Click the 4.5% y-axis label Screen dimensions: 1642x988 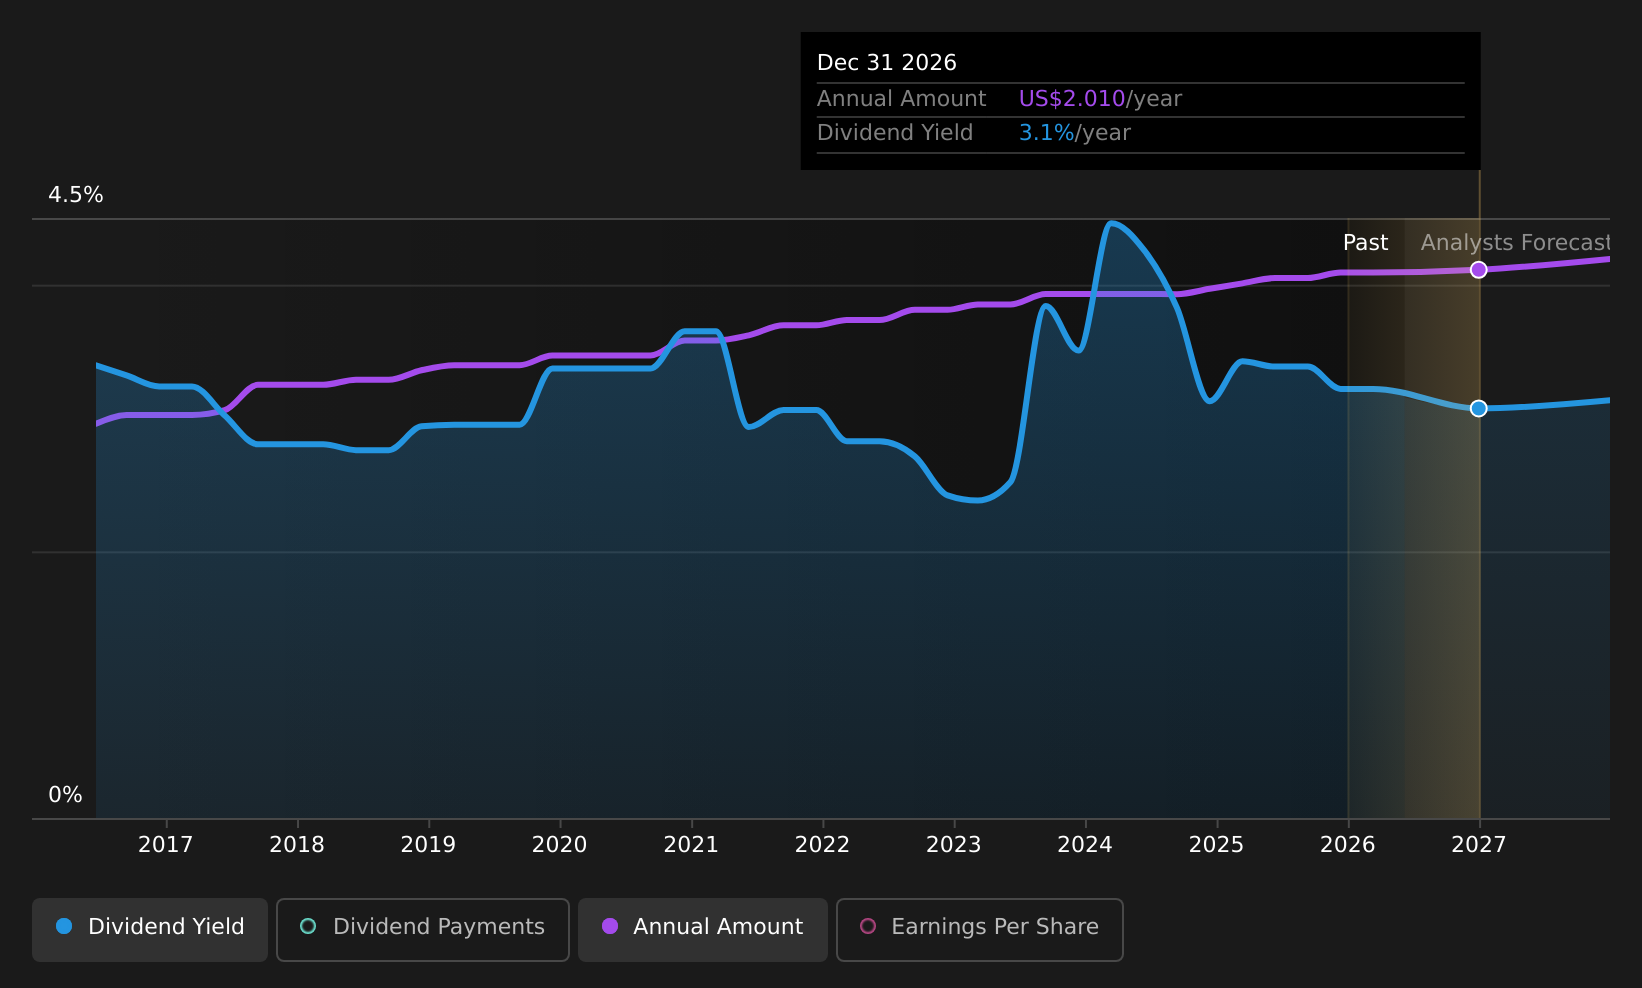(x=76, y=195)
